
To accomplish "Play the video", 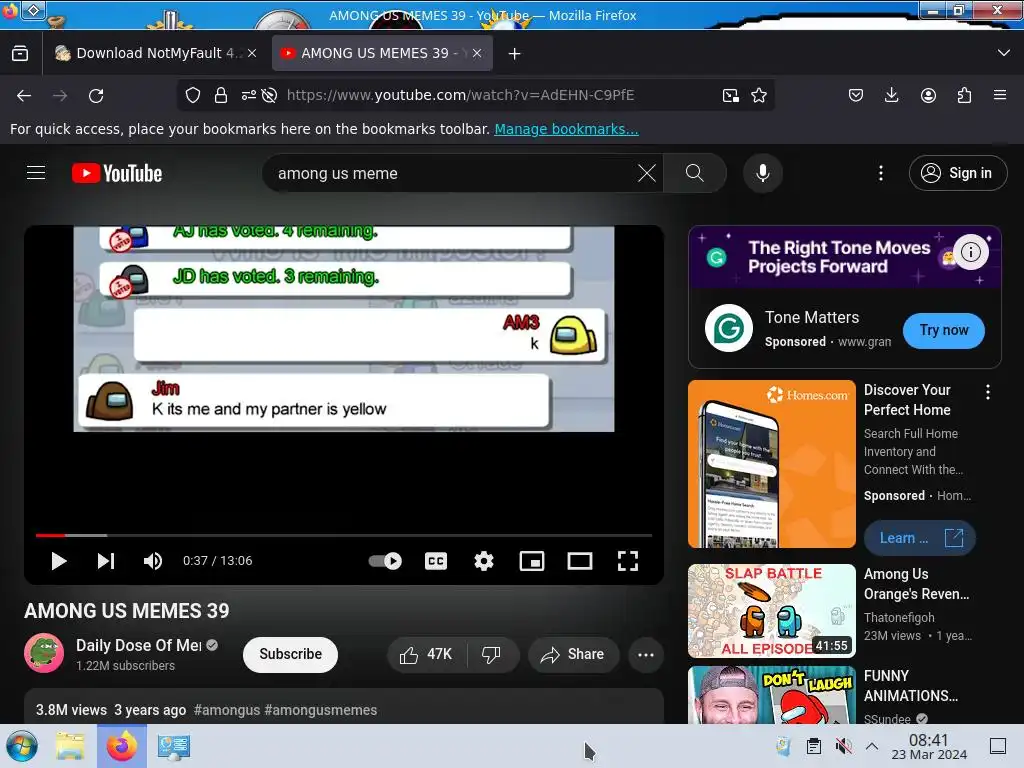I will click(59, 561).
